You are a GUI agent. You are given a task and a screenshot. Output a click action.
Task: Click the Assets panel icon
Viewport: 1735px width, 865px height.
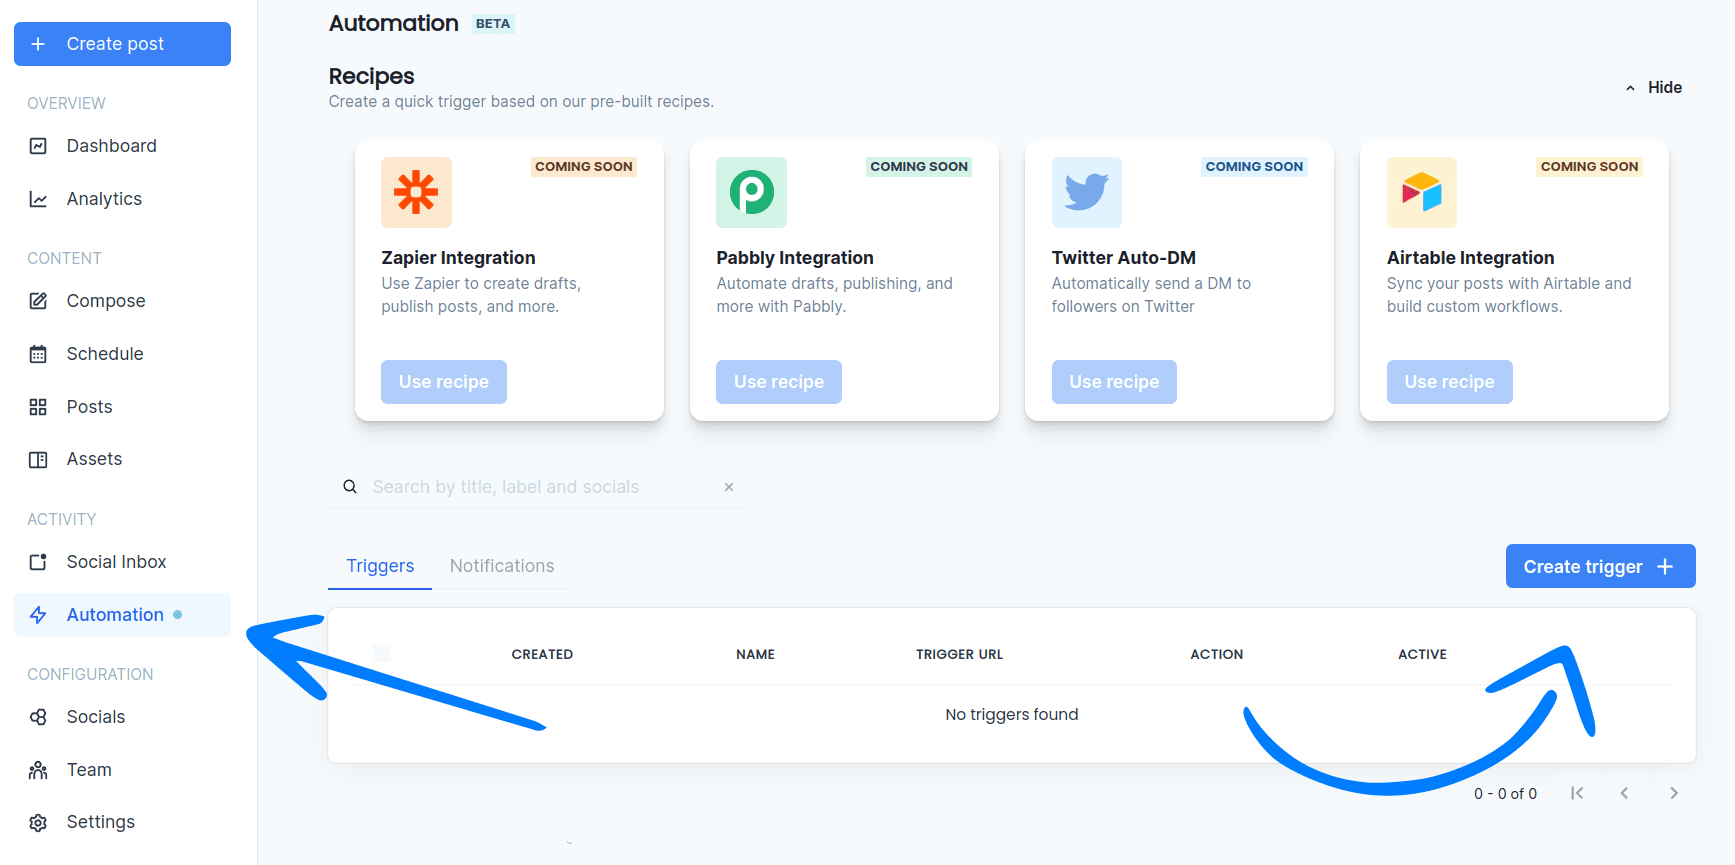click(x=38, y=460)
